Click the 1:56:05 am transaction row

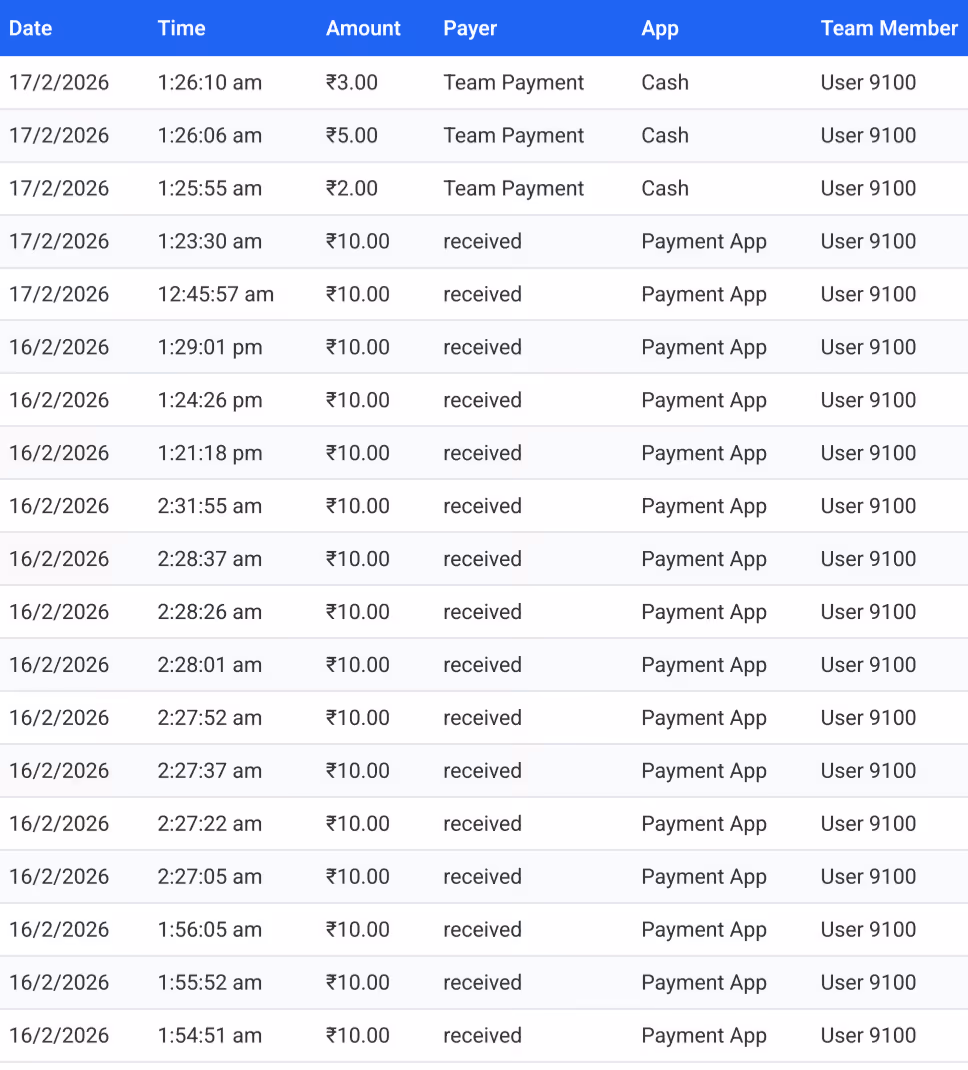click(484, 930)
